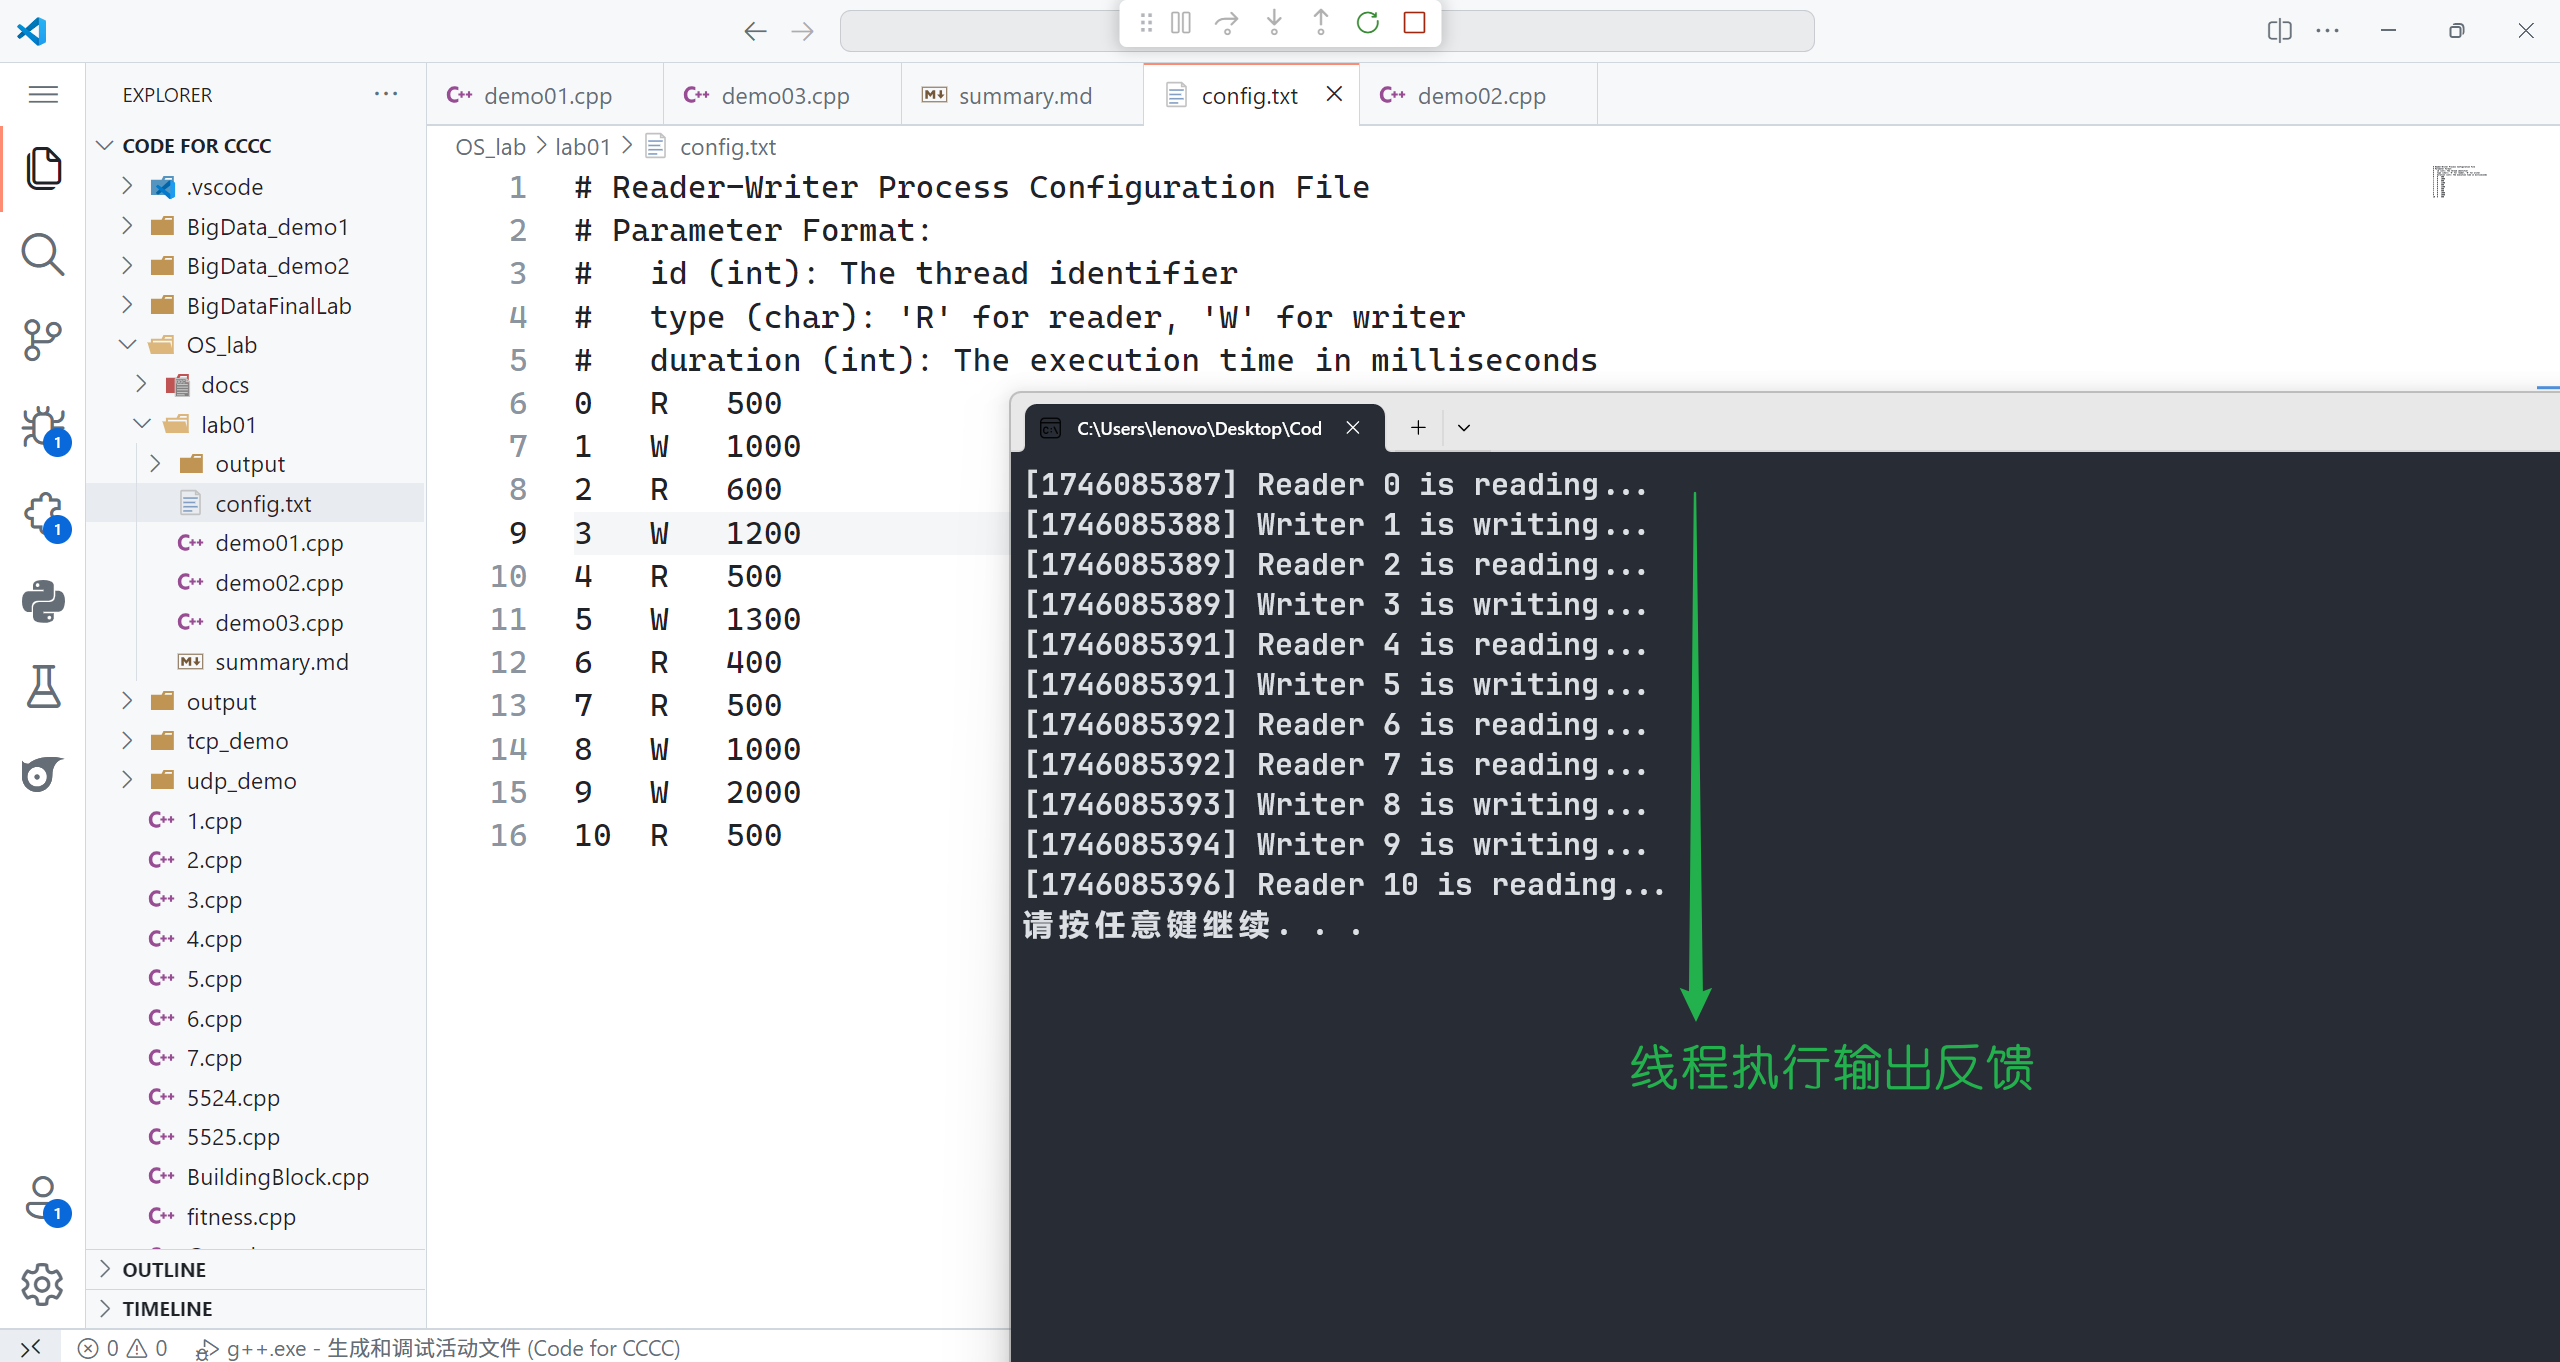2560x1362 pixels.
Task: Click errors and warnings status indicator
Action: [x=123, y=1348]
